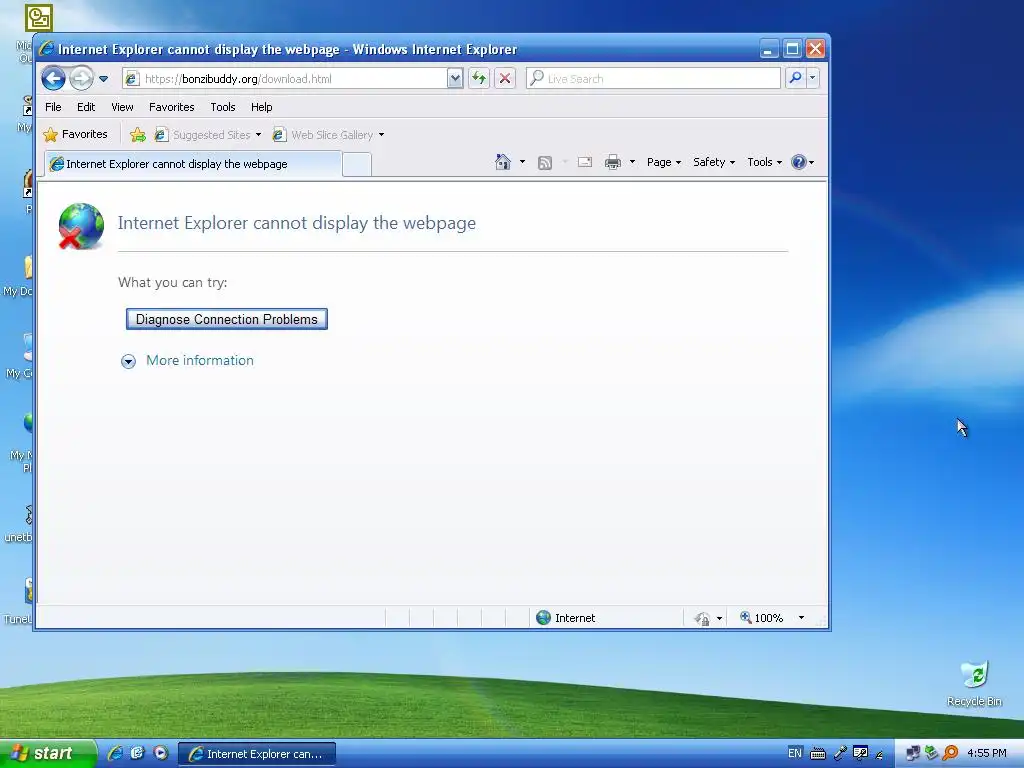1024x768 pixels.
Task: Click the language bar microphone icon
Action: 840,754
